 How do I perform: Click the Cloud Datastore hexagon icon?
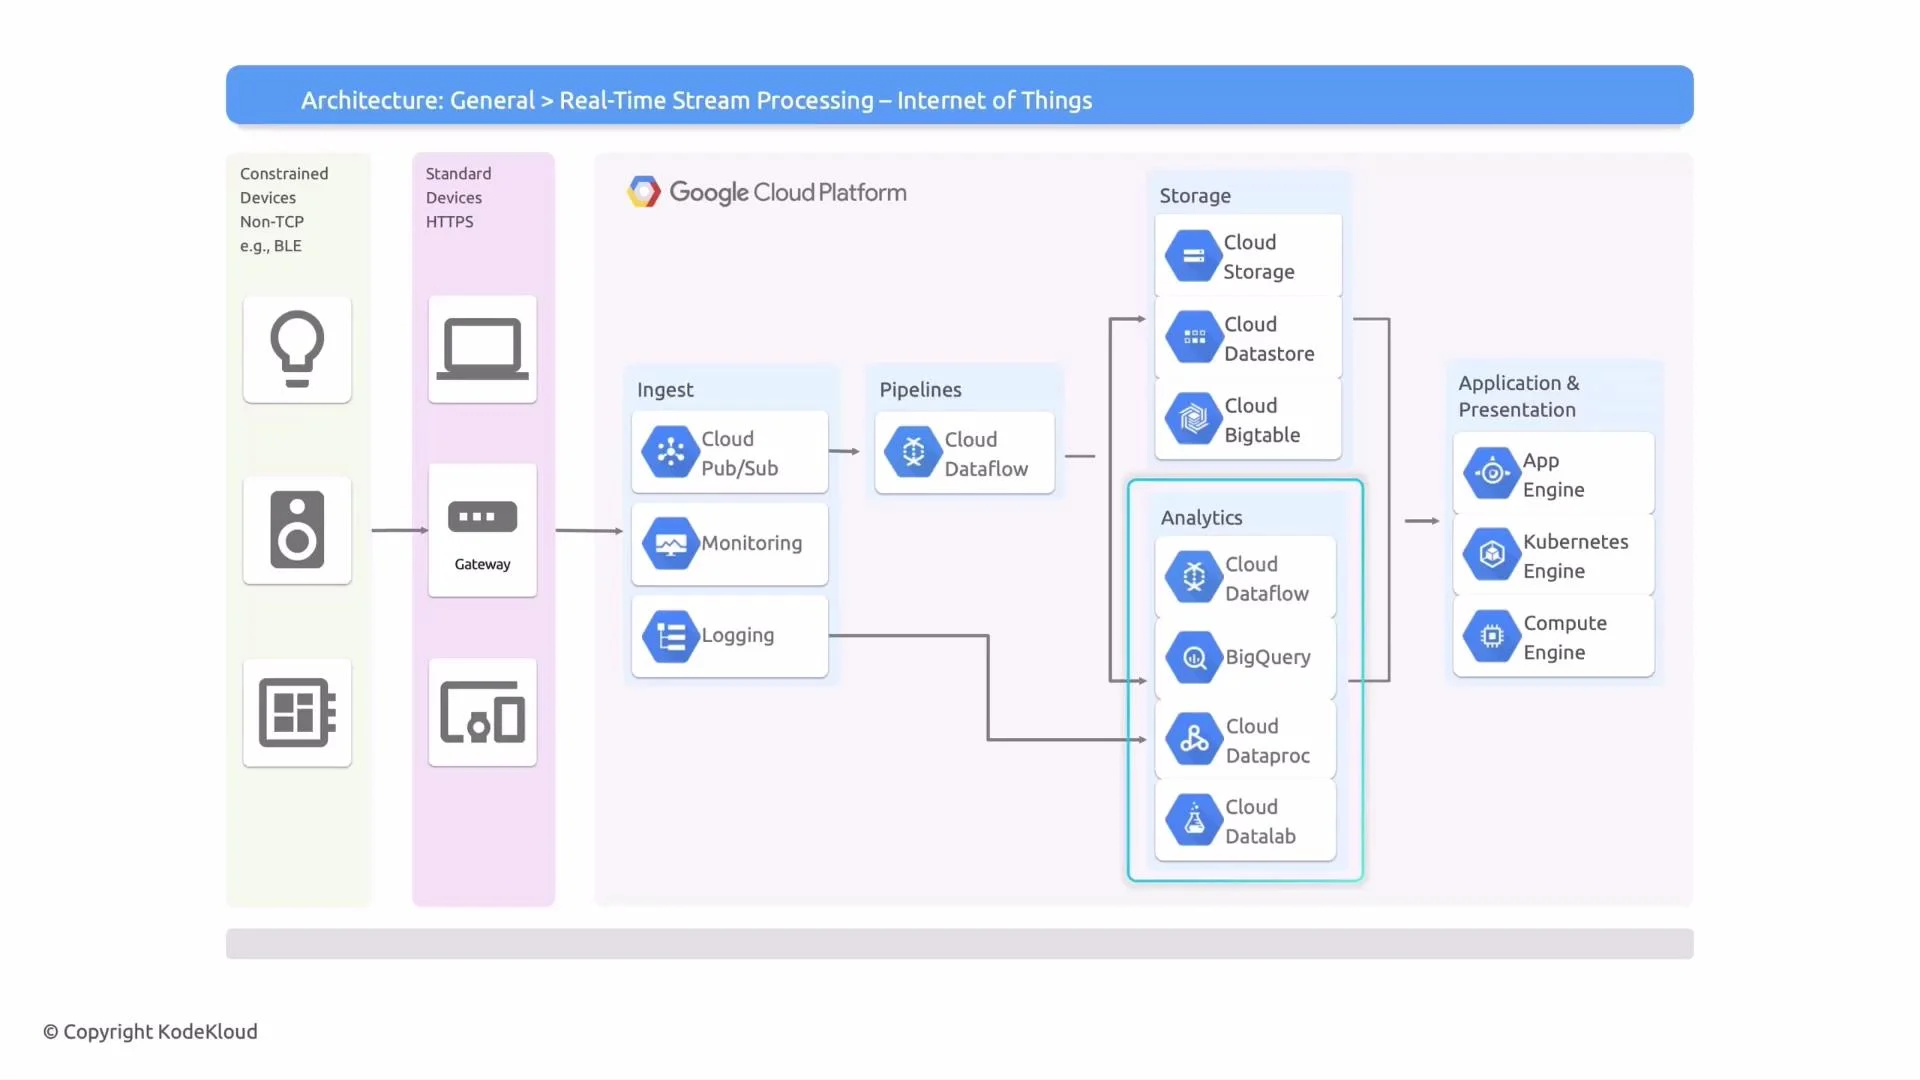click(x=1193, y=338)
